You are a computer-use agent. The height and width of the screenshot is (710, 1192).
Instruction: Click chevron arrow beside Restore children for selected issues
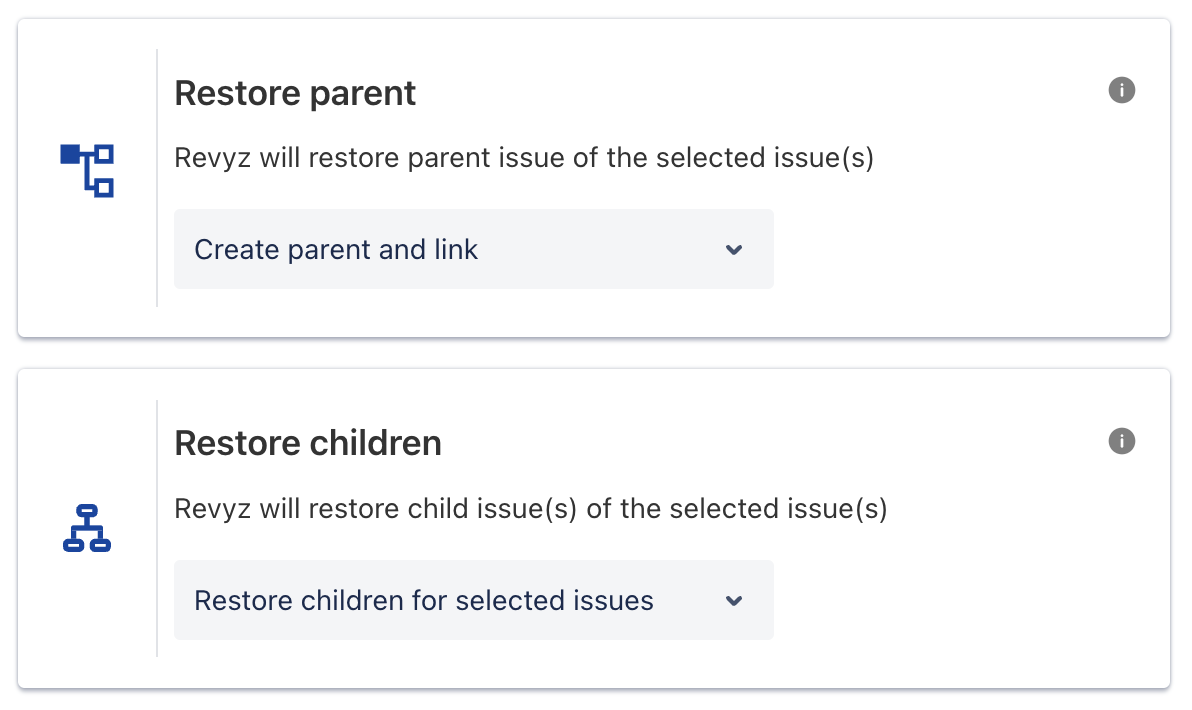tap(734, 601)
